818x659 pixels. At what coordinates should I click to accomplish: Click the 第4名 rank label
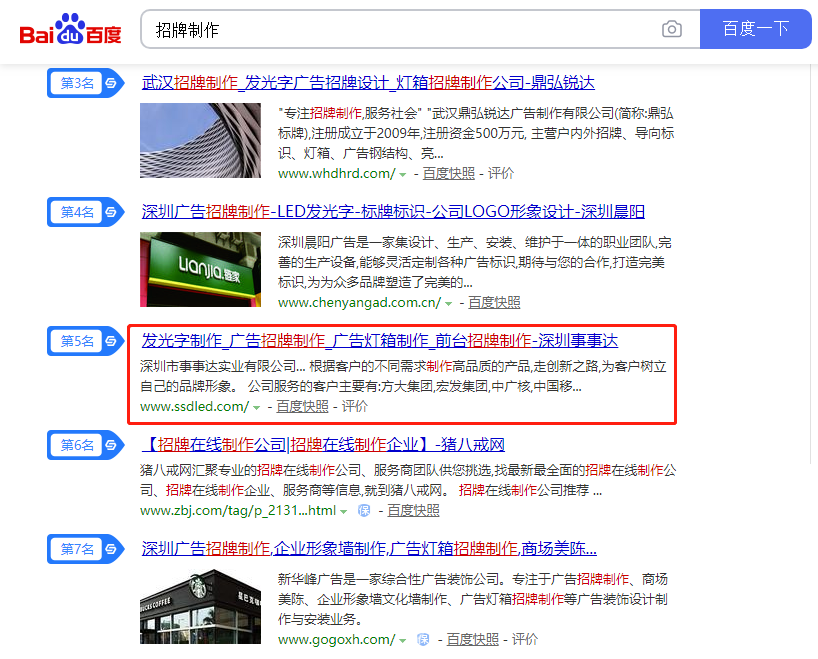click(77, 212)
